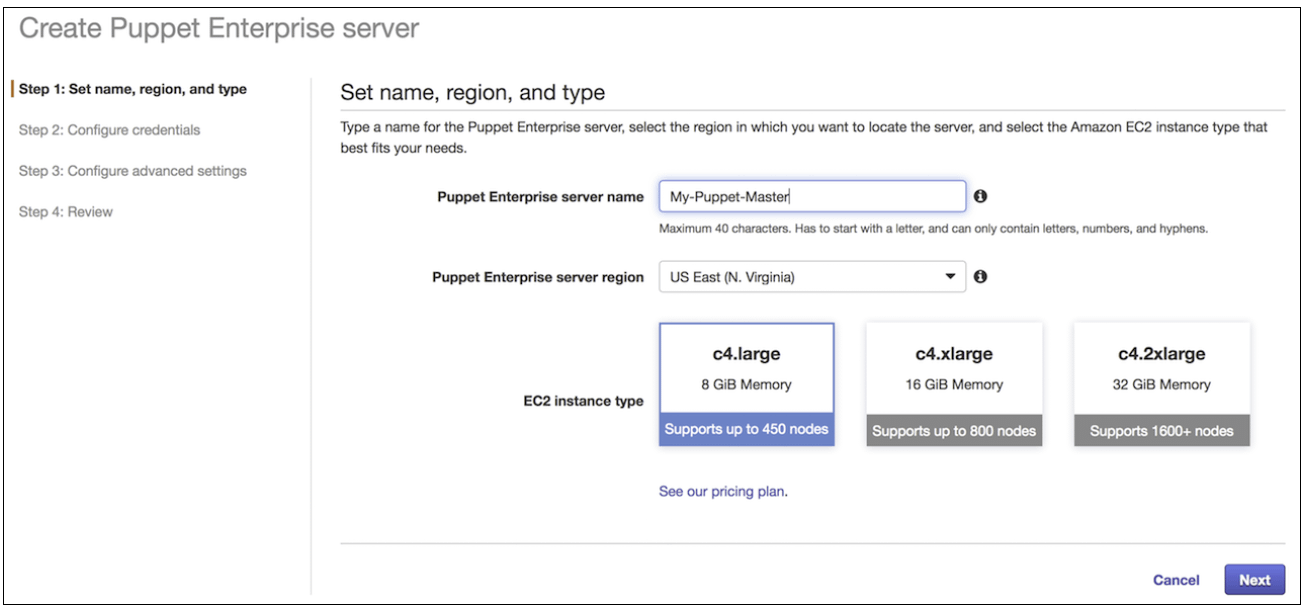The width and height of the screenshot is (1309, 610).
Task: Choose the c4.2xlarge instance type card
Action: (x=1161, y=384)
